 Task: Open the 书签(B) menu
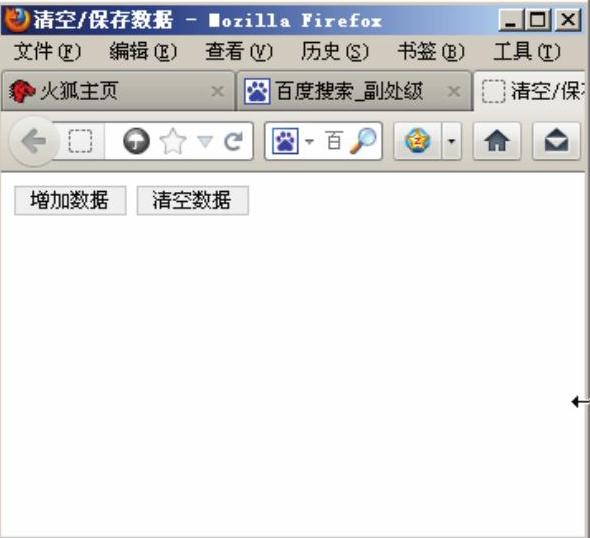coord(431,52)
